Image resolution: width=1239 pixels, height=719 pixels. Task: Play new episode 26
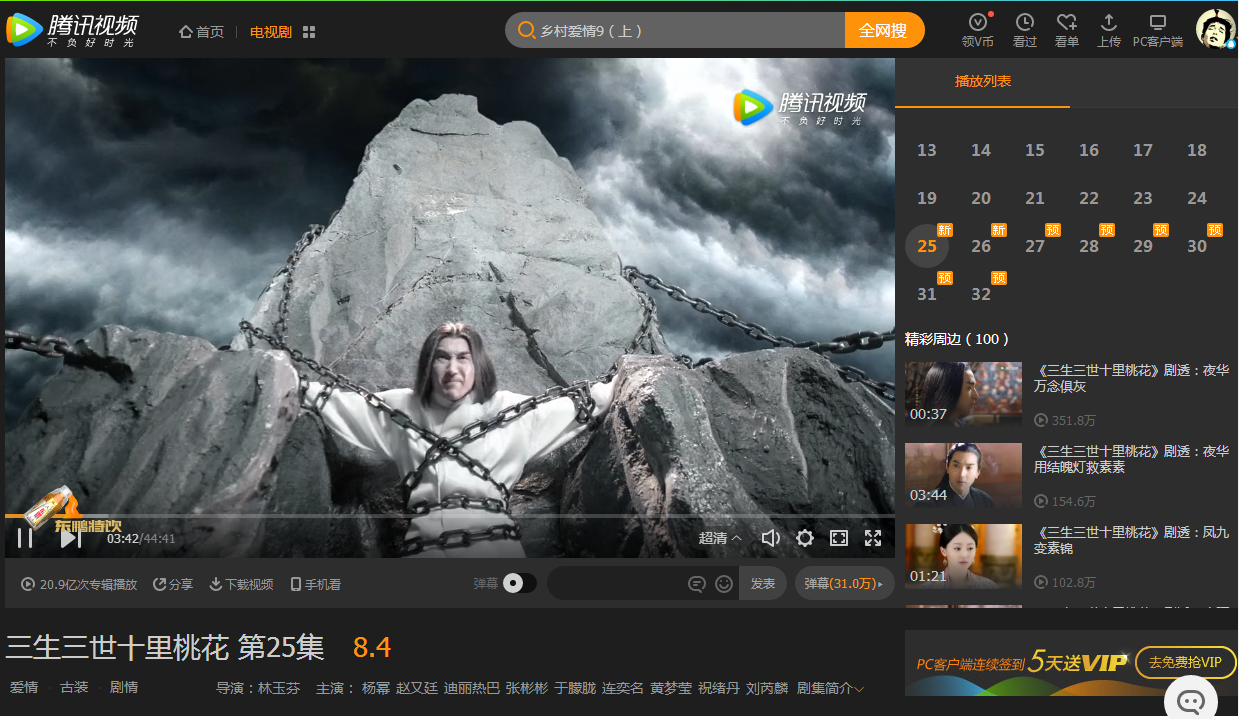pyautogui.click(x=981, y=246)
